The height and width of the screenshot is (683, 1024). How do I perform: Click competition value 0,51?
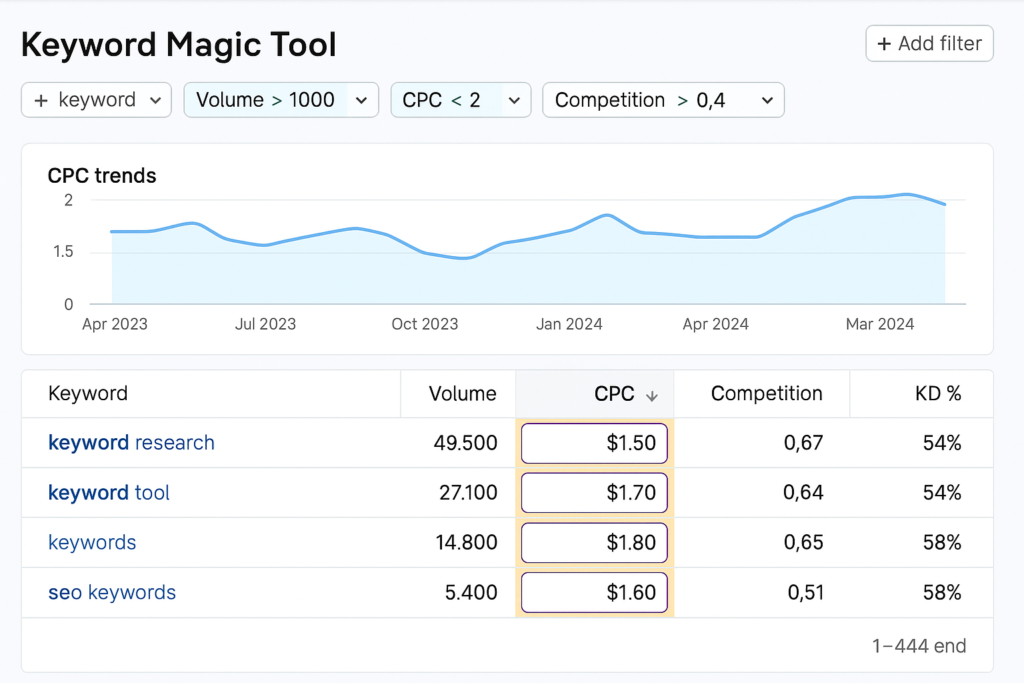[805, 593]
